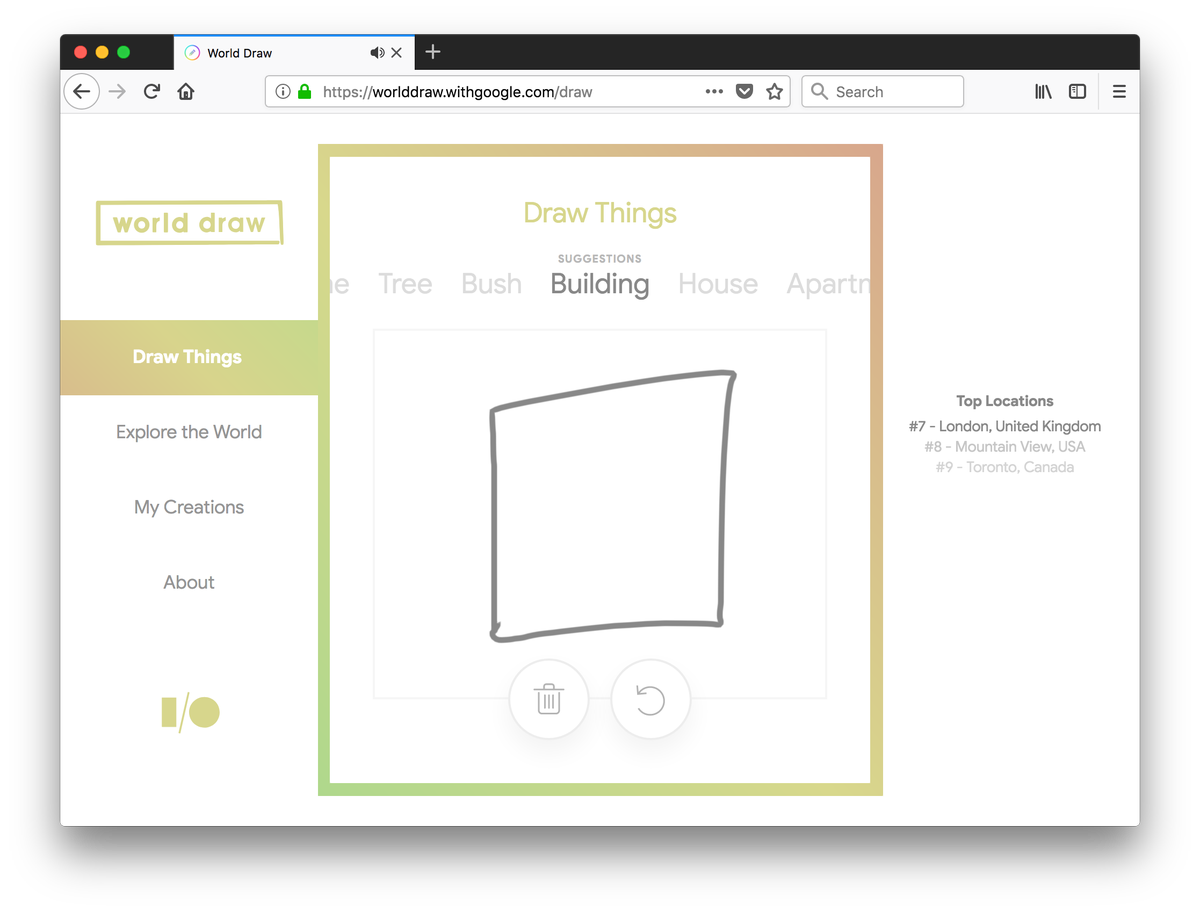
Task: Click #7 London, United Kingdom location
Action: tap(1005, 426)
